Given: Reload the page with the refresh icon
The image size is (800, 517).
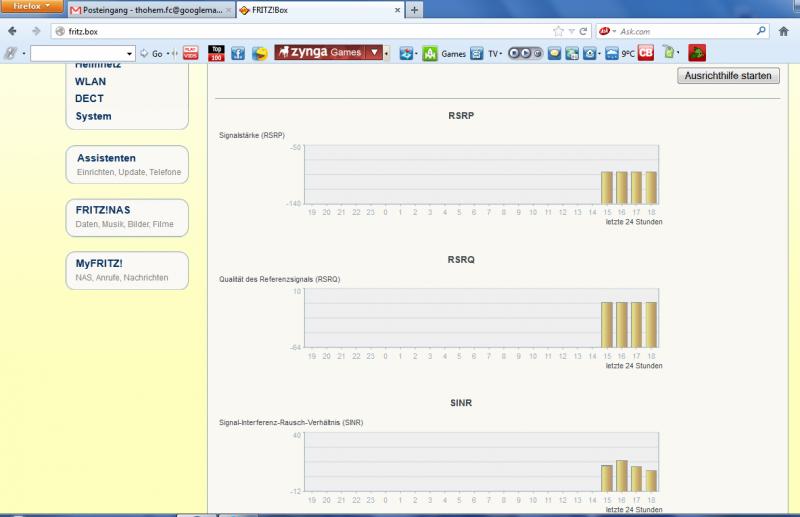Looking at the screenshot, I should 583,31.
